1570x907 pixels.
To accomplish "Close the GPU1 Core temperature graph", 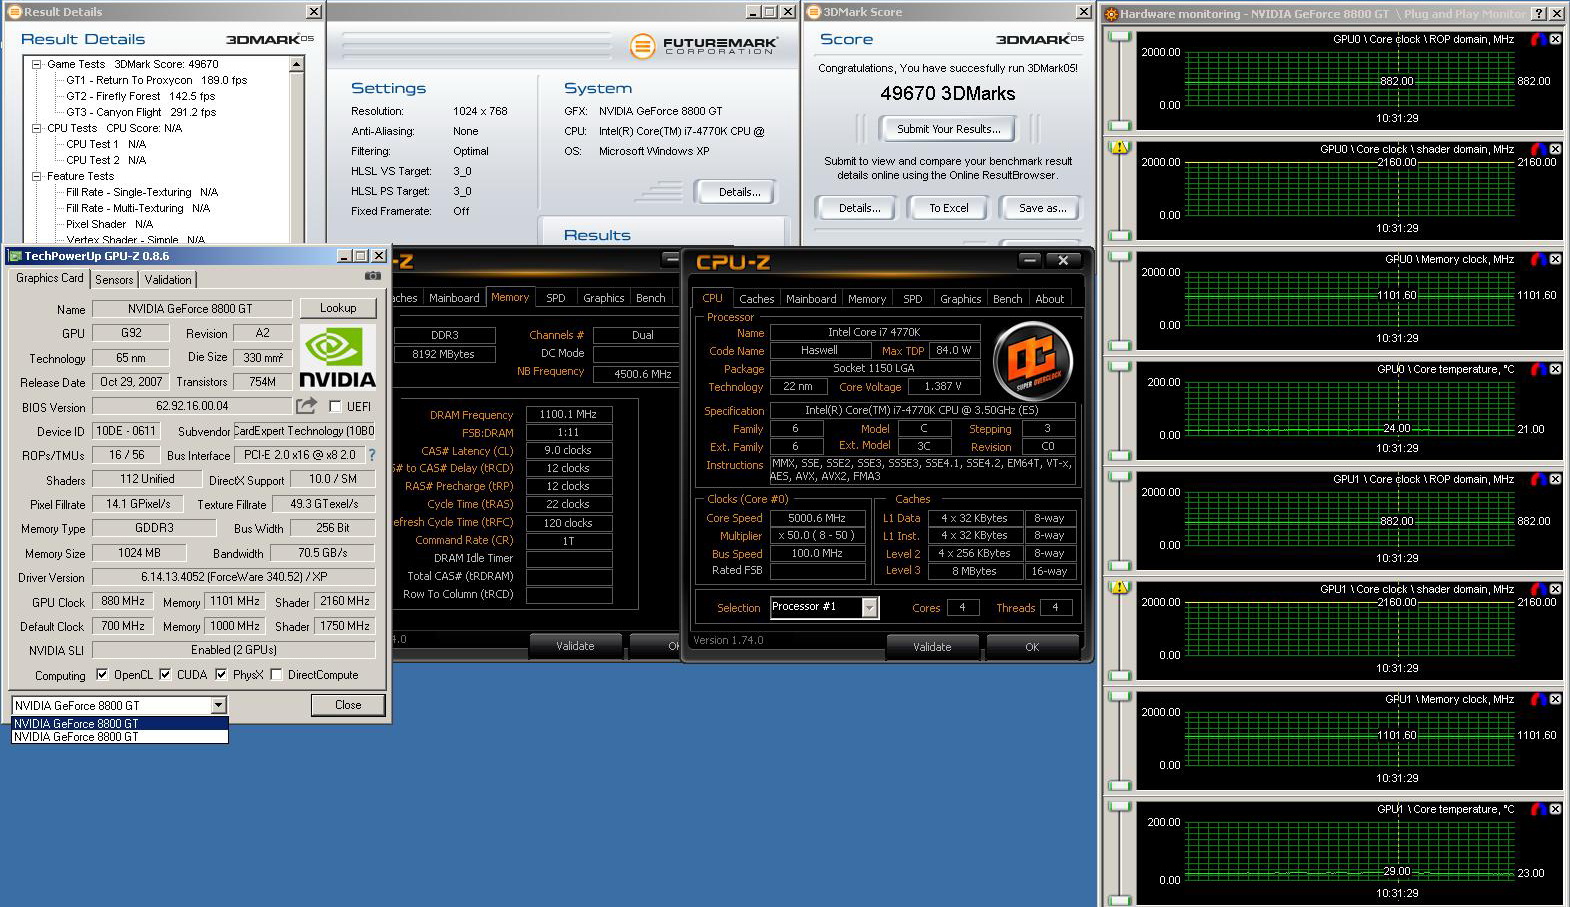I will (x=1555, y=809).
